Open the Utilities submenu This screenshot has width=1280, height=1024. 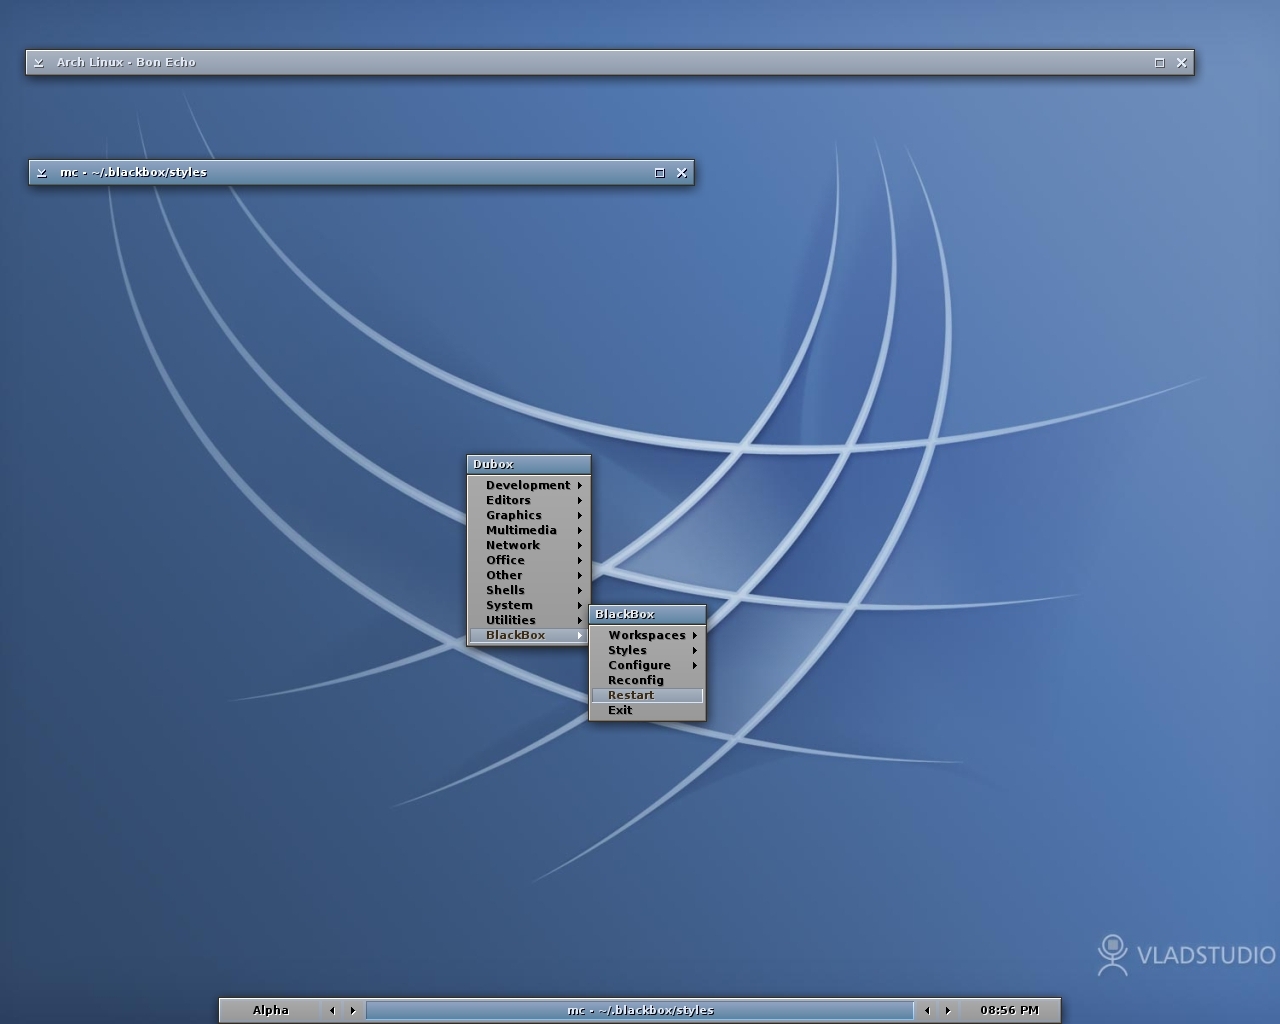click(528, 620)
